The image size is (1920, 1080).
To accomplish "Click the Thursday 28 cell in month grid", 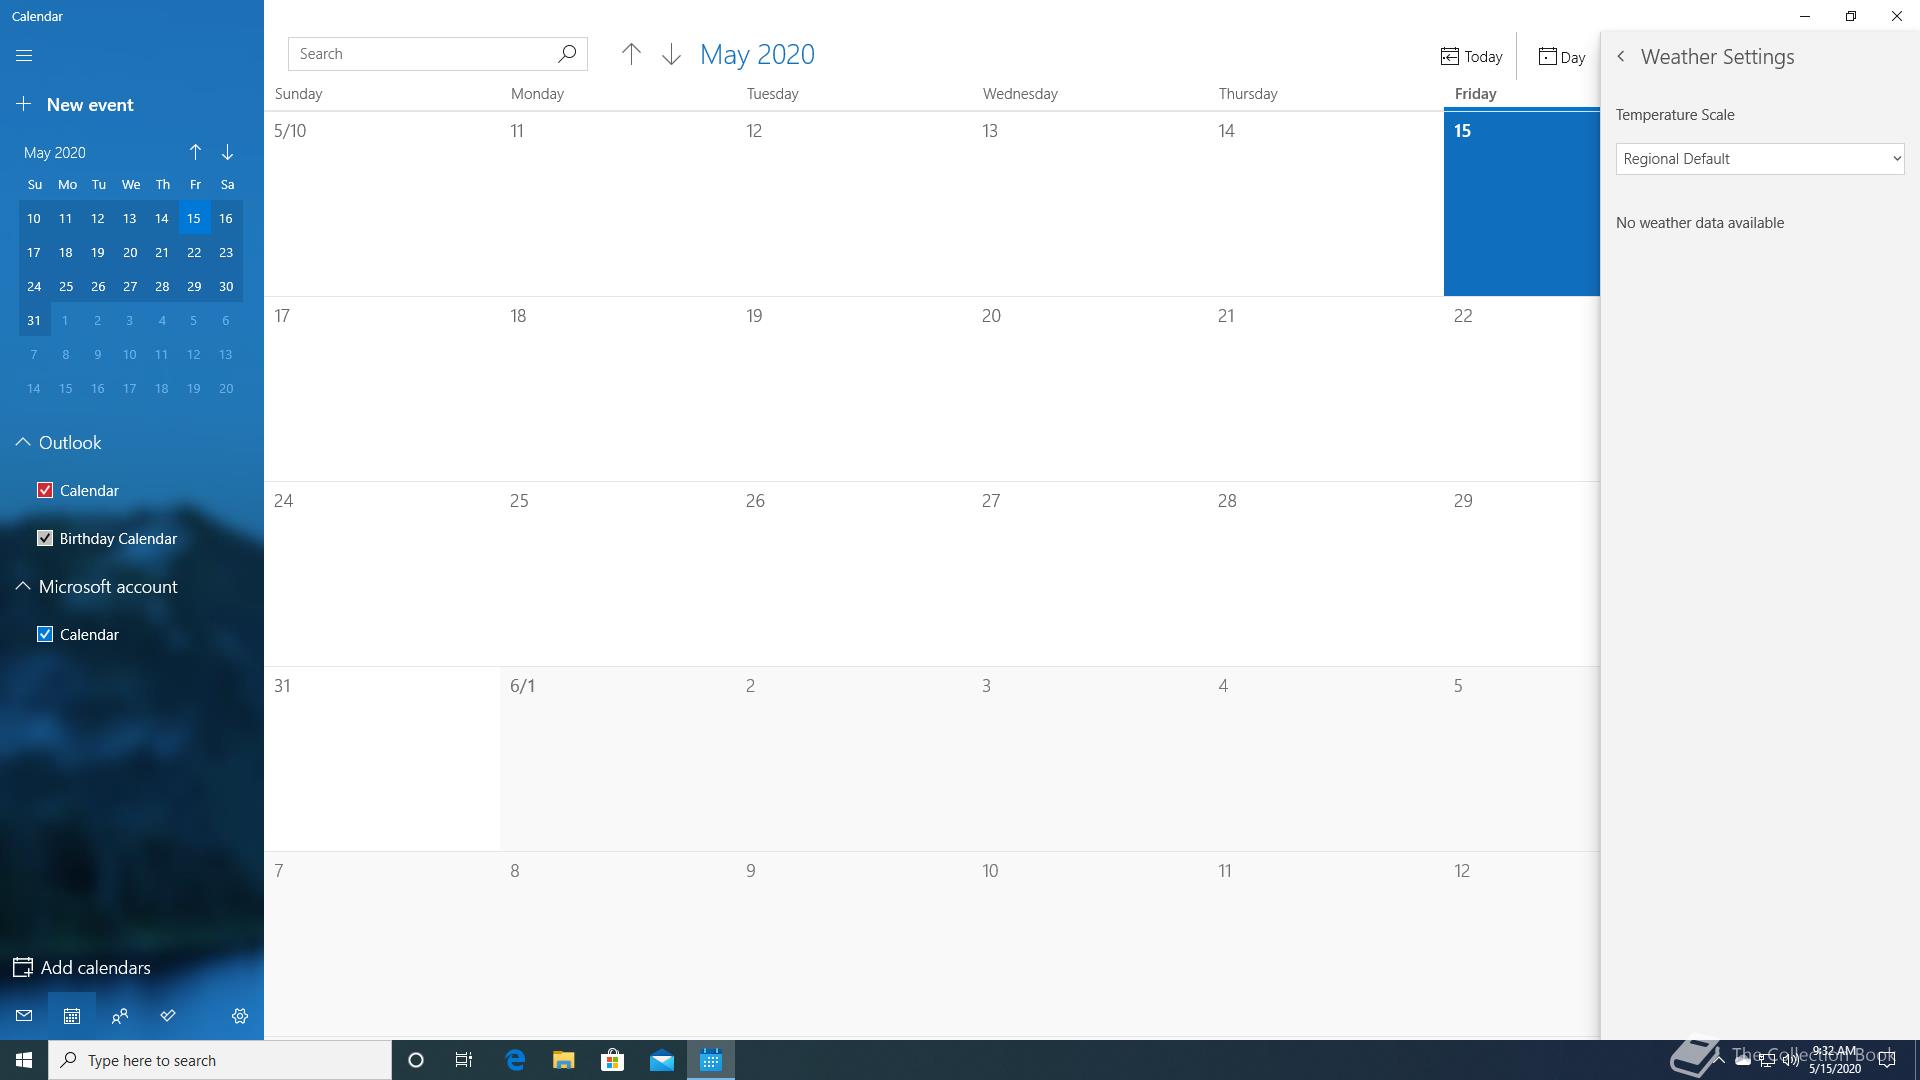I will pyautogui.click(x=1326, y=574).
